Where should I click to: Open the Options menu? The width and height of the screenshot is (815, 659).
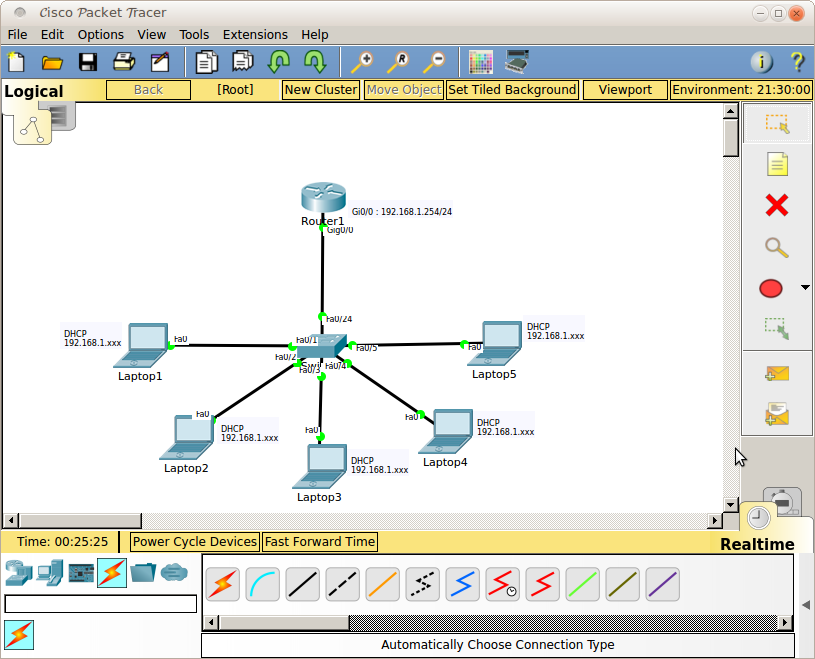(101, 35)
